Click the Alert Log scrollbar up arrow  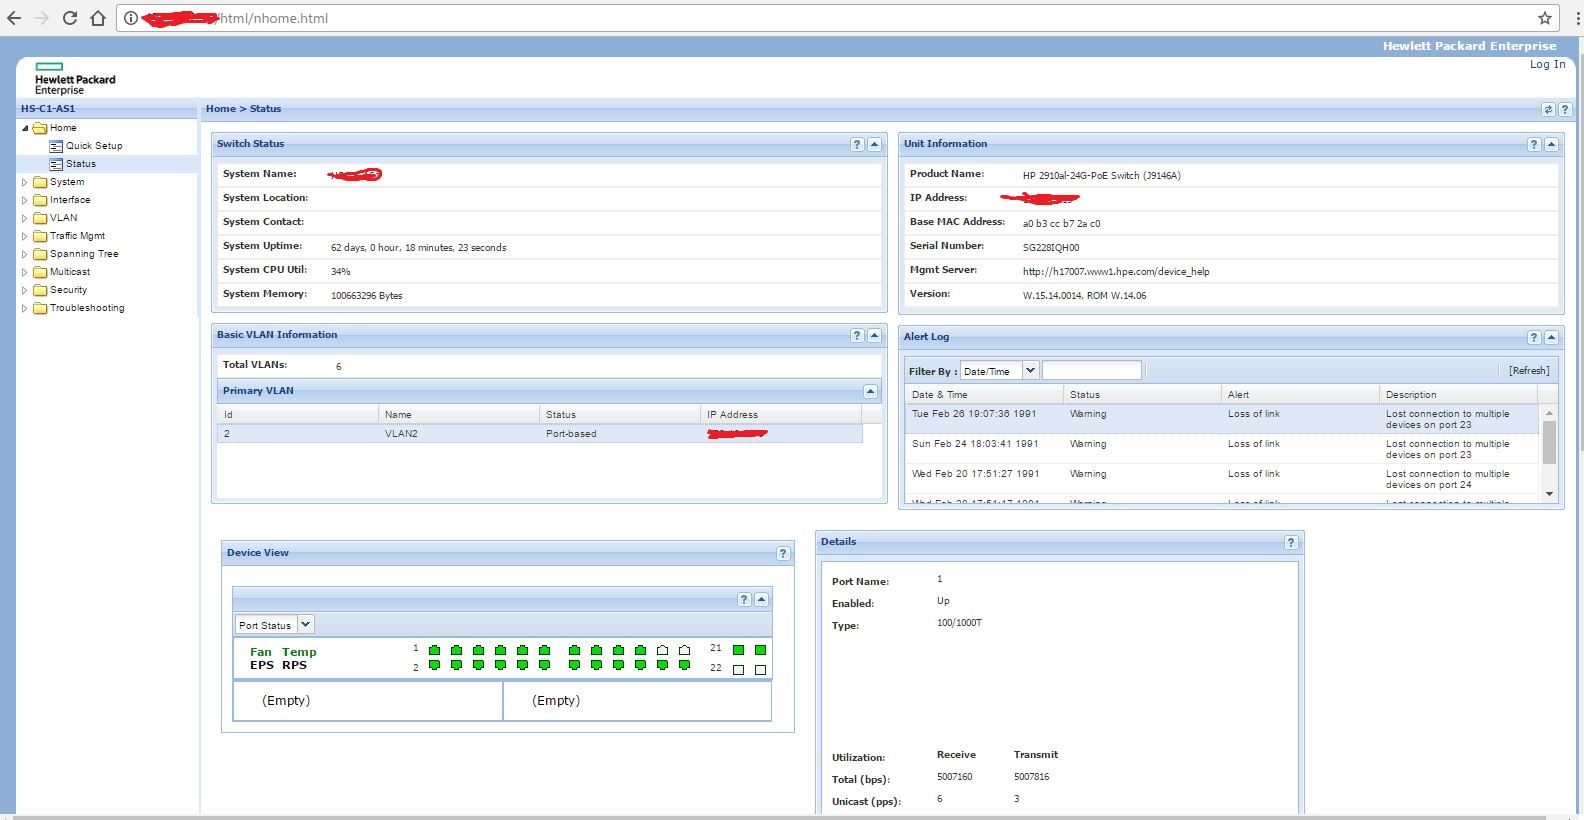point(1549,413)
